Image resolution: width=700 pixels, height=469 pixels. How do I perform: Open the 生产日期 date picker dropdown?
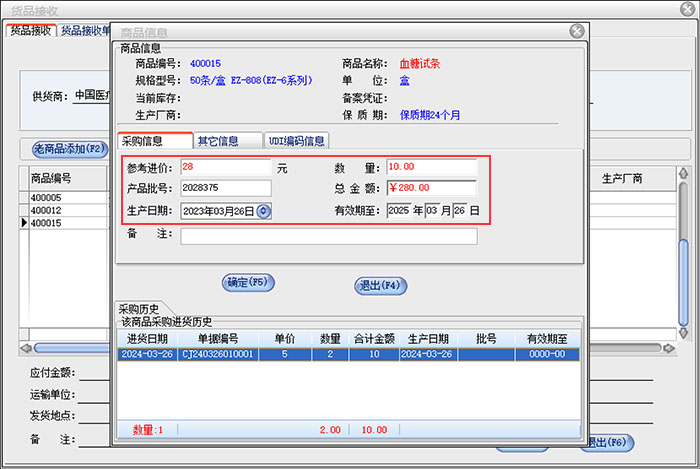(x=263, y=211)
